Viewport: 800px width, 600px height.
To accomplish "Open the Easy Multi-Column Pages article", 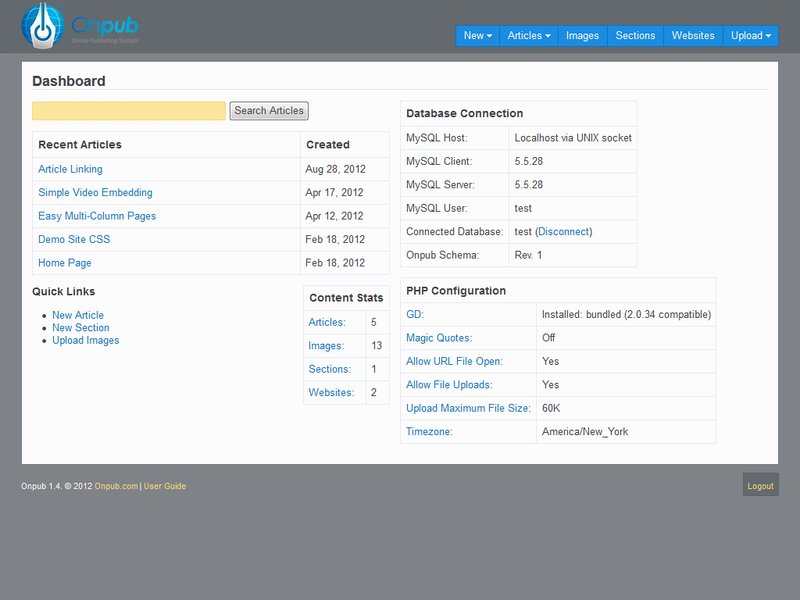I will (97, 216).
